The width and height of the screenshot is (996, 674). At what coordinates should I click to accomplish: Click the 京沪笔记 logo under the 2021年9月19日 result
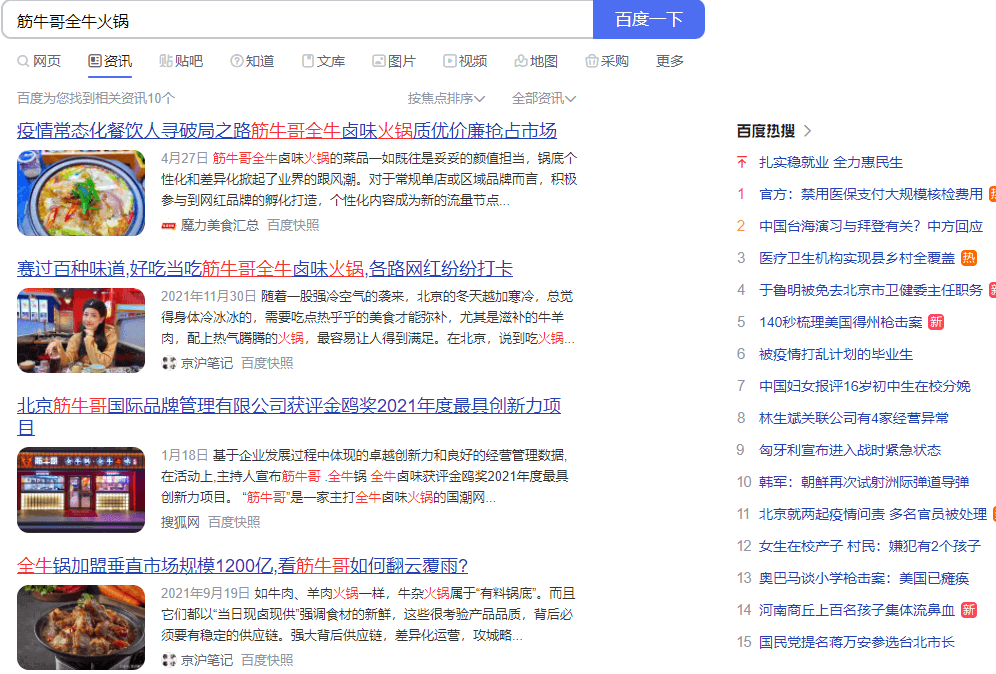click(168, 661)
